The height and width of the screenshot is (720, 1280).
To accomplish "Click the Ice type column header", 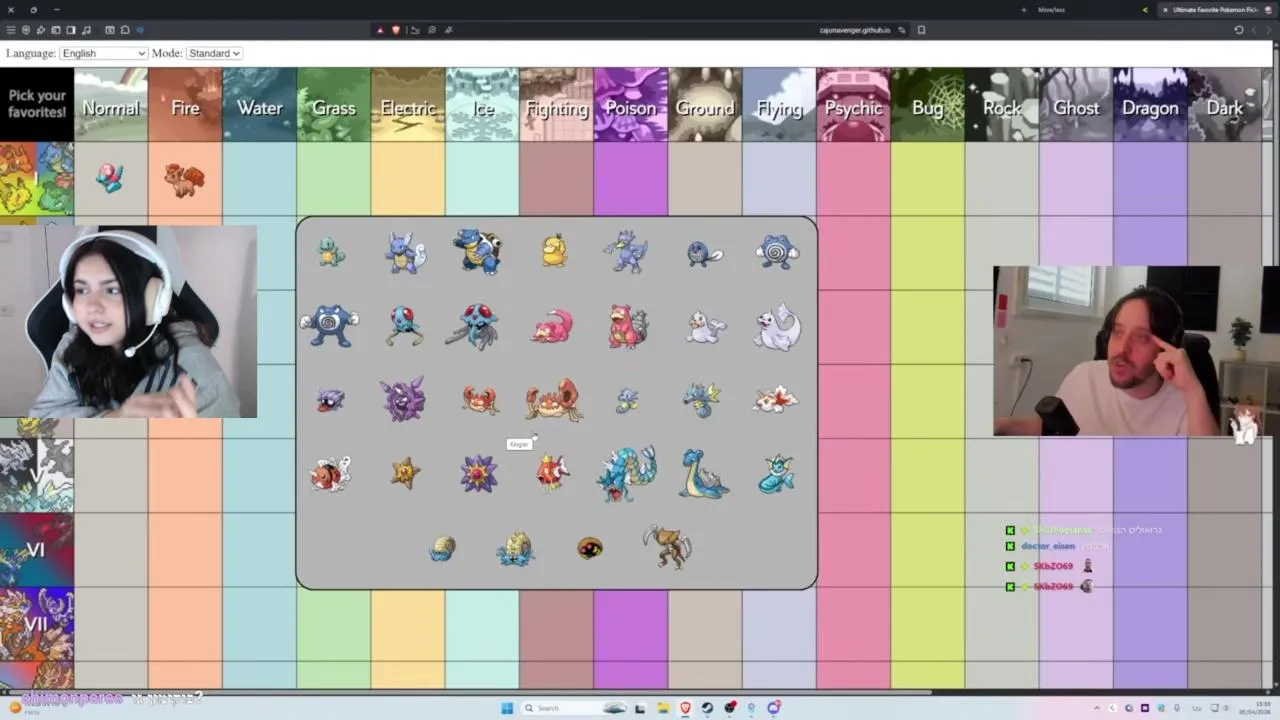I will tap(482, 105).
